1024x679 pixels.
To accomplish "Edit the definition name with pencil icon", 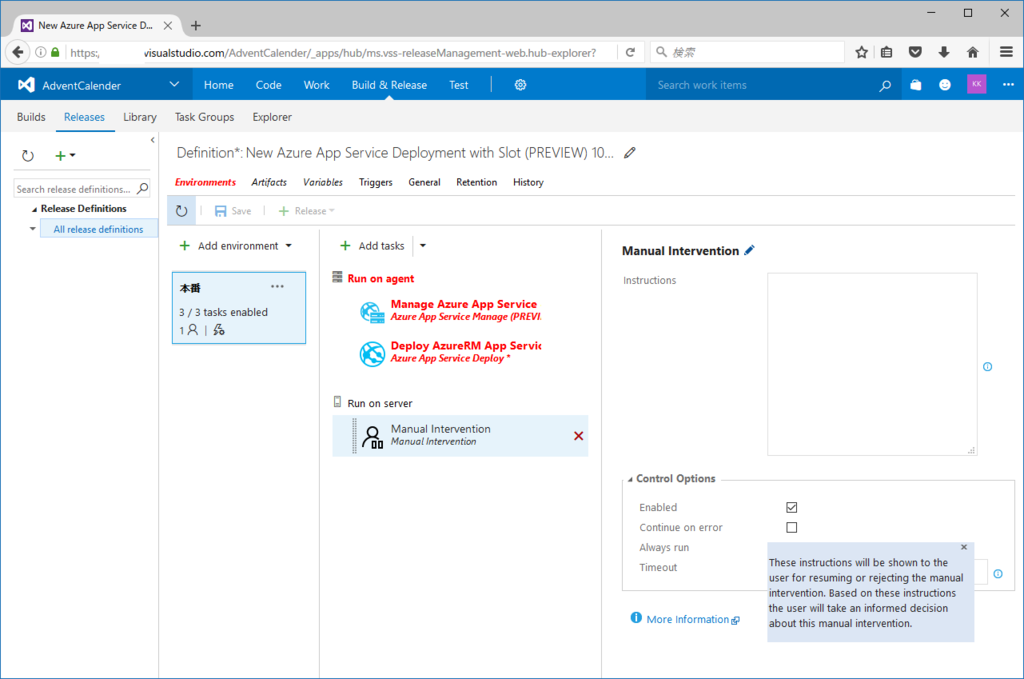I will [630, 153].
